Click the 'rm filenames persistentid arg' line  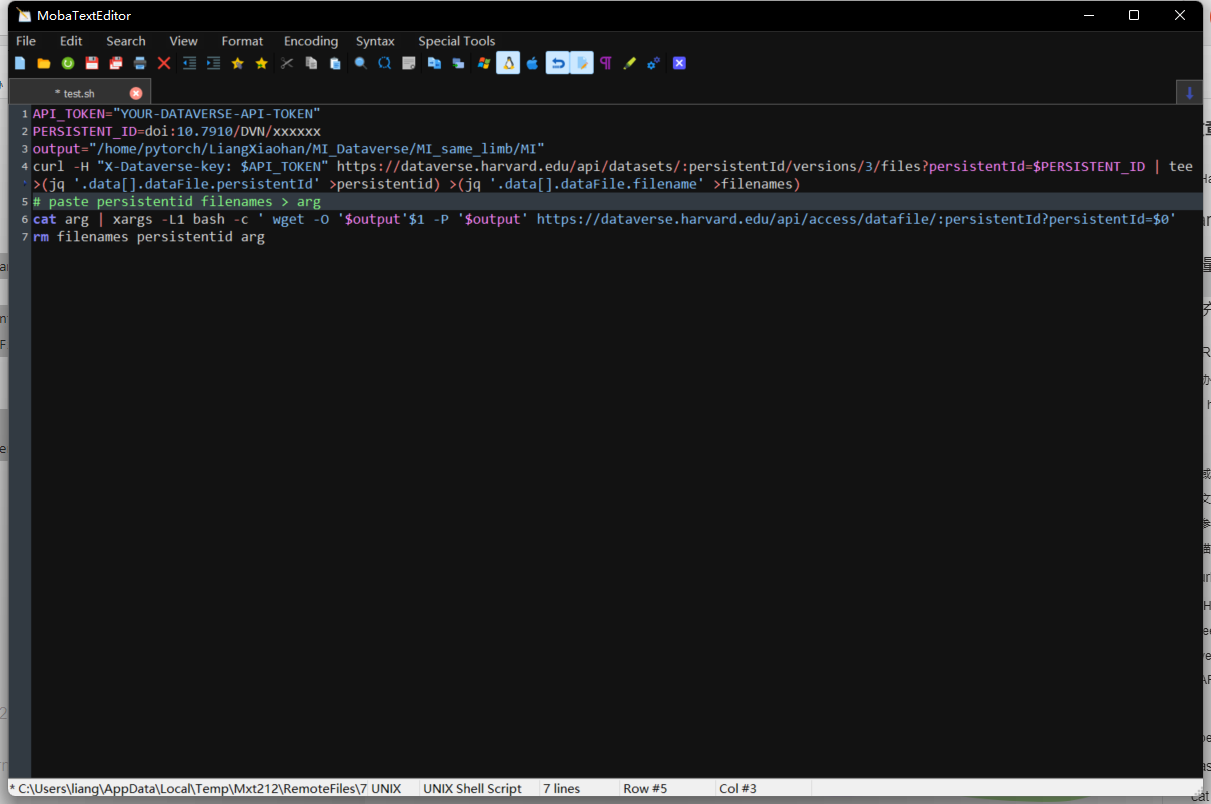click(x=148, y=237)
